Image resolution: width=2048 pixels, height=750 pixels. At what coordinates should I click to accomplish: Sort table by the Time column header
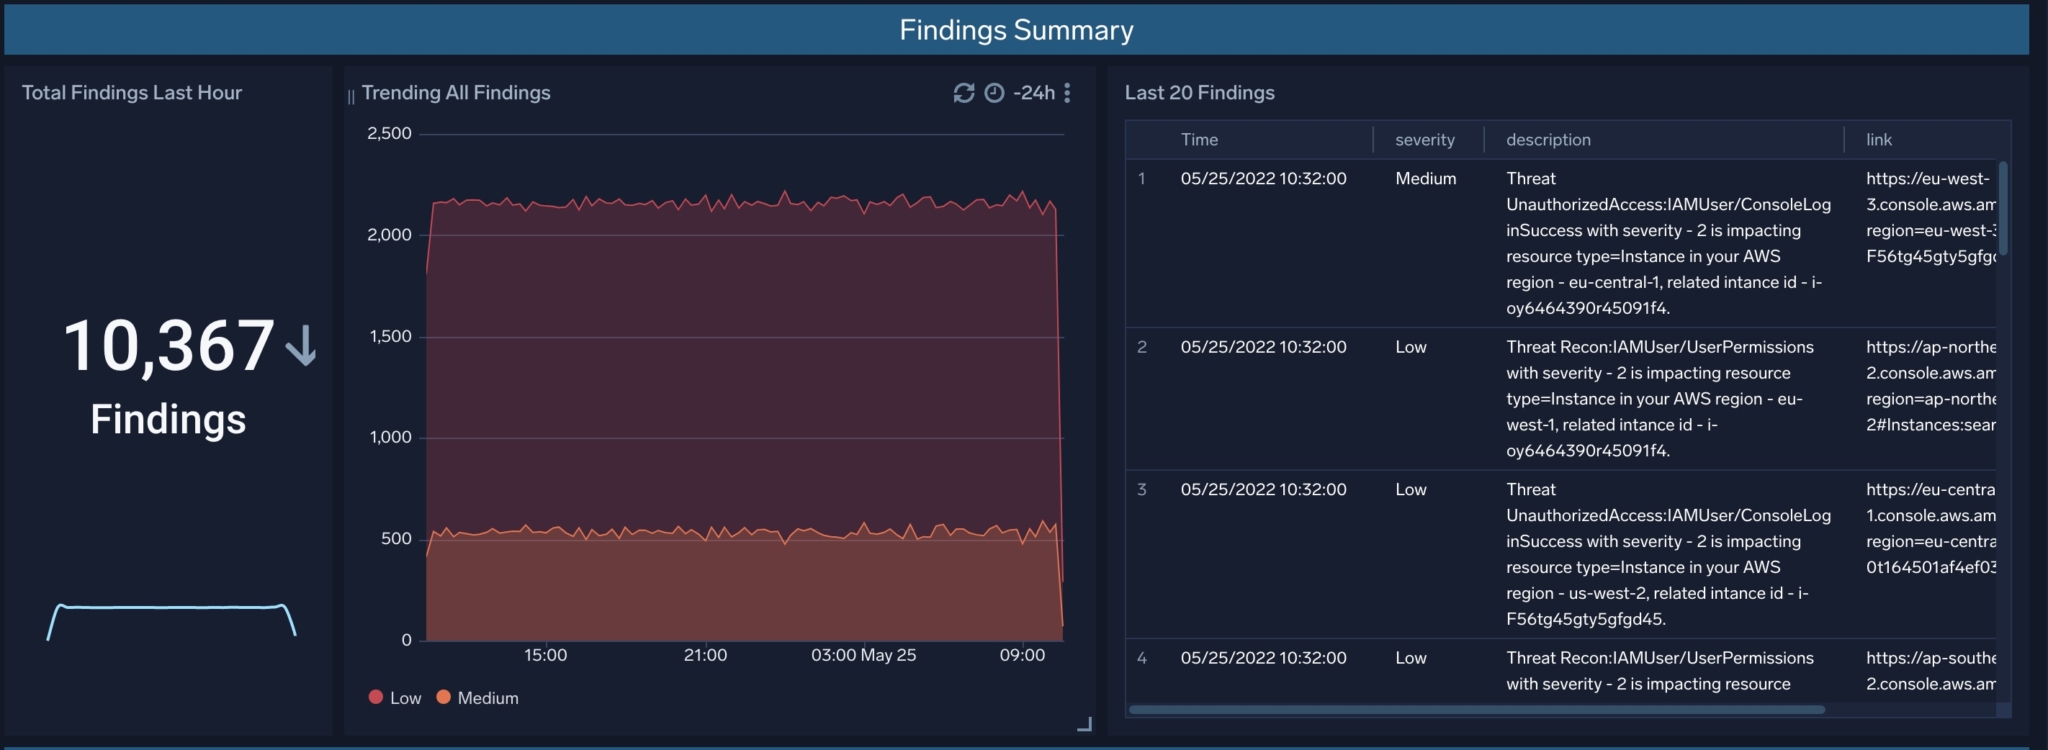click(x=1199, y=140)
